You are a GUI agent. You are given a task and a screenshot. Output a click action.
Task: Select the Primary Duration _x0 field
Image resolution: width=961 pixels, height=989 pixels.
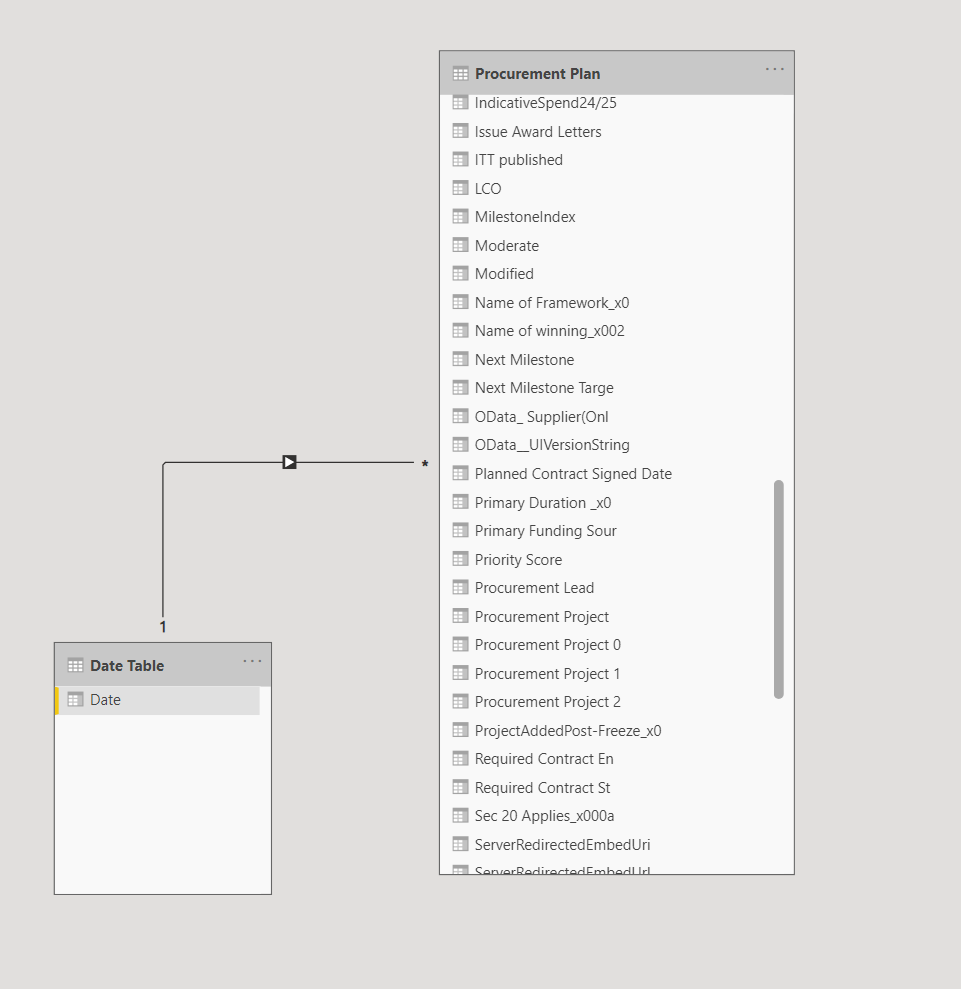point(542,503)
